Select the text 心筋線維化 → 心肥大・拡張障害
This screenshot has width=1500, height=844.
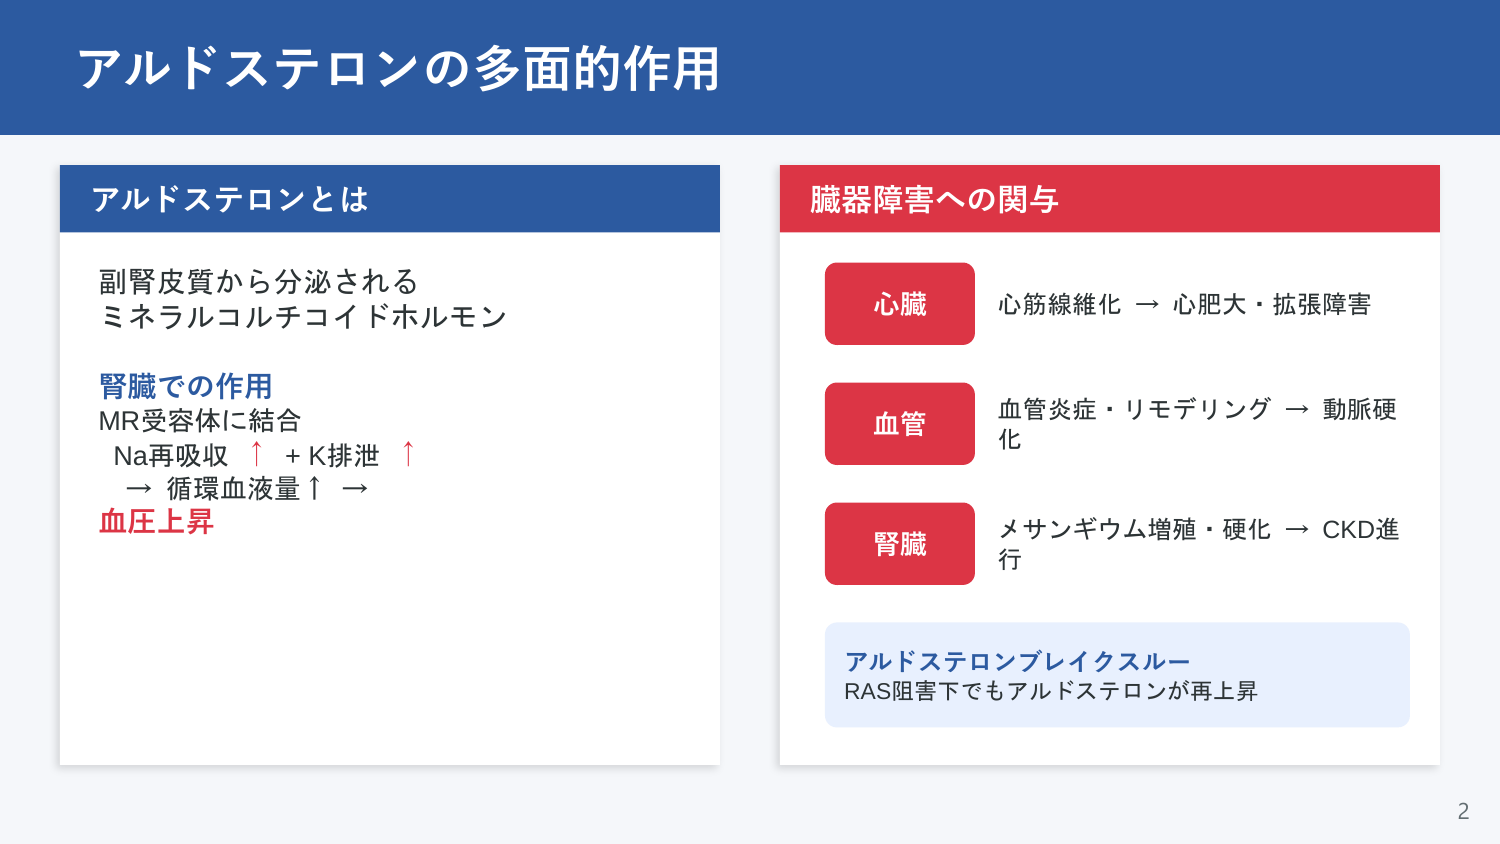pos(1184,304)
